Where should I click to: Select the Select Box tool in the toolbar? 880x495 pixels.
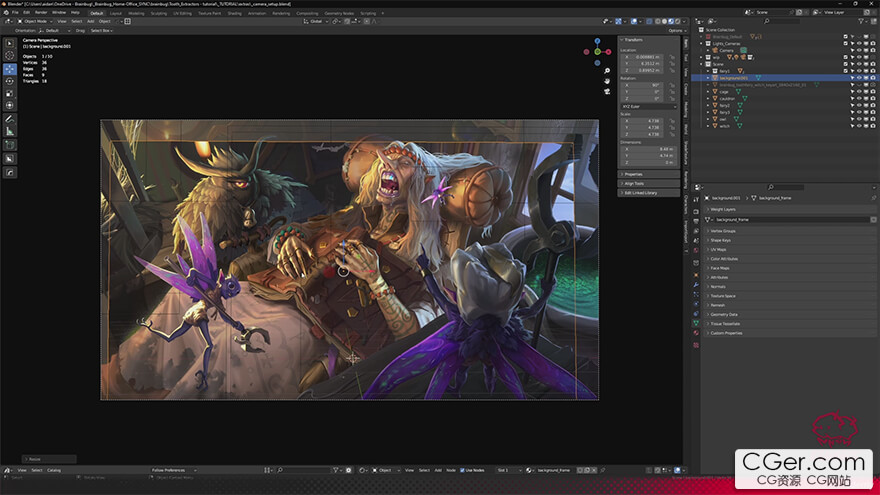[10, 43]
